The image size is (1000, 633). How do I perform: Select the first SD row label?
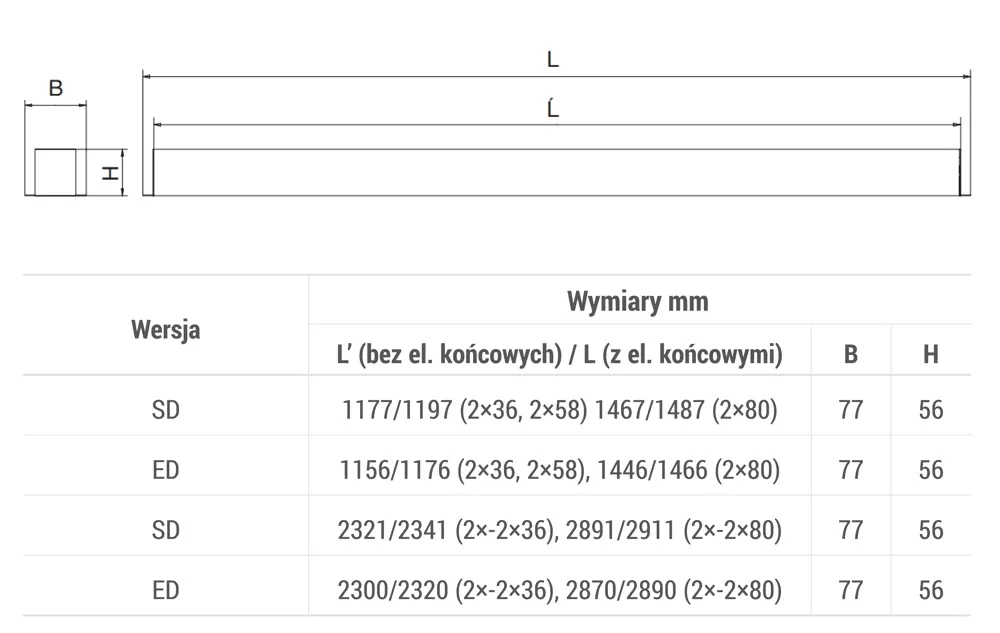pyautogui.click(x=166, y=409)
